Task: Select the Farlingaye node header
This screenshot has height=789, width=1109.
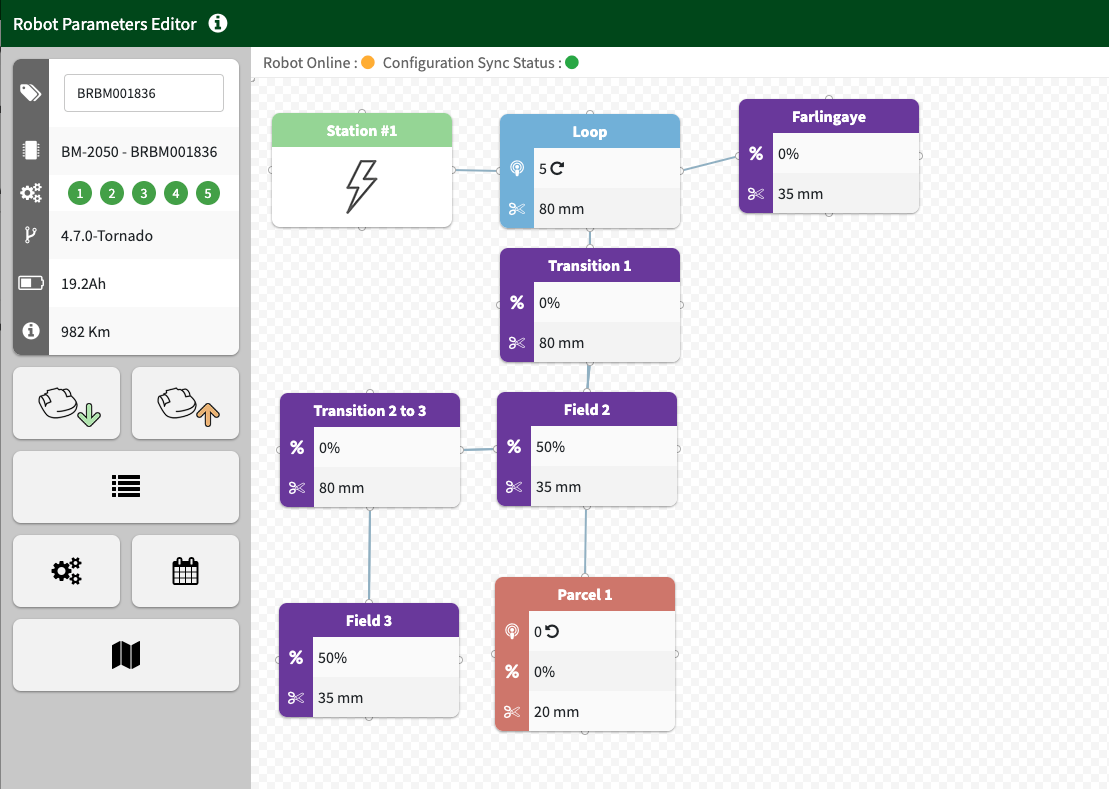Action: [x=828, y=117]
